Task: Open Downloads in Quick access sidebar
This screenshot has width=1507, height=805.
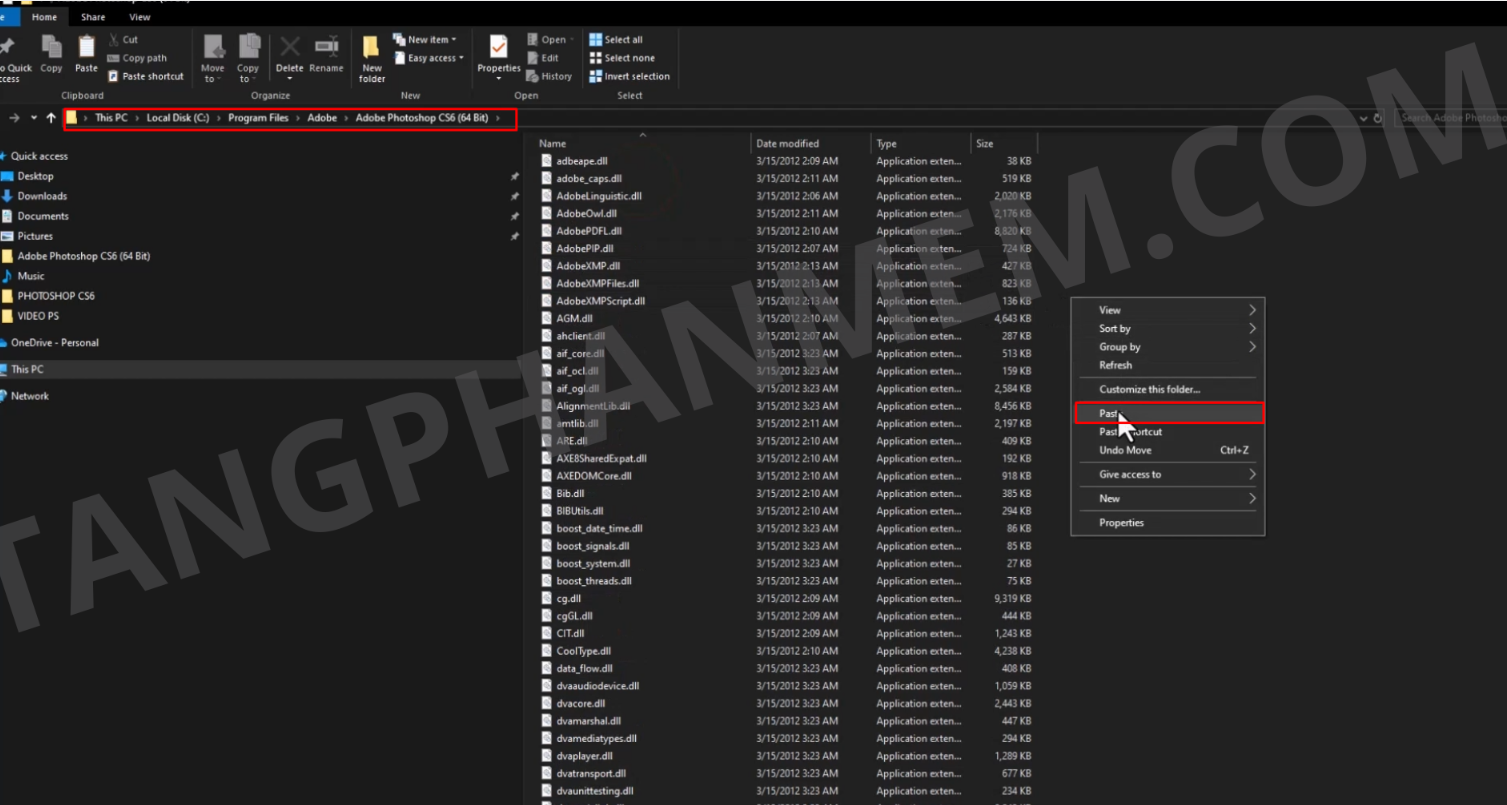Action: coord(42,196)
